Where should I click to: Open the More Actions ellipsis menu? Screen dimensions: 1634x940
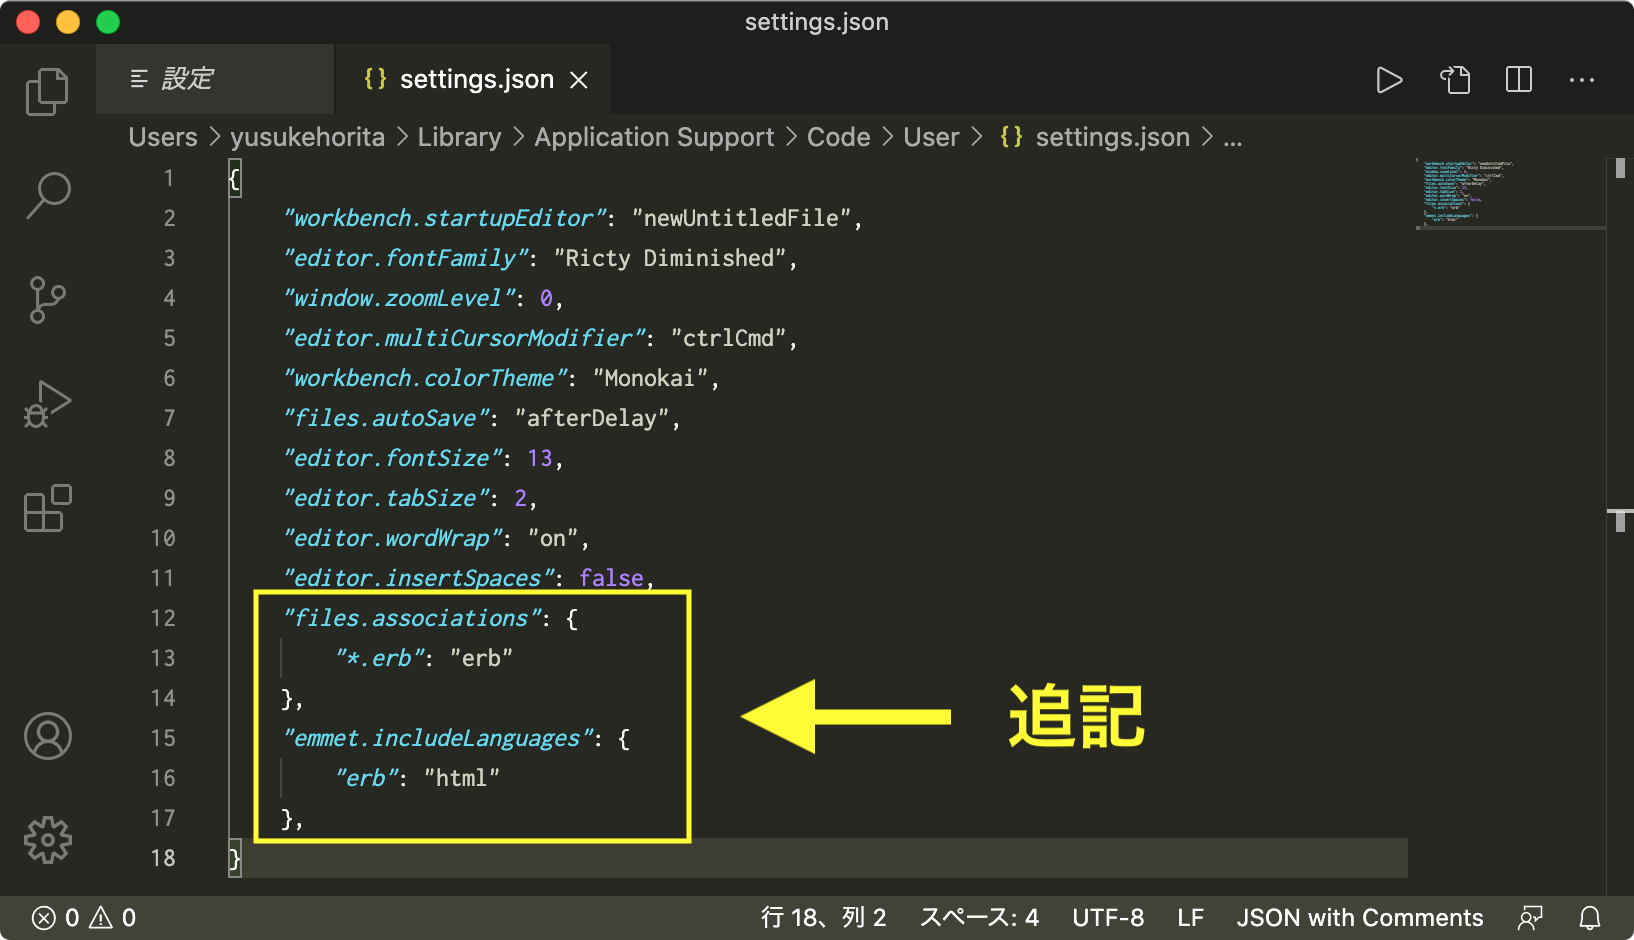(1581, 80)
